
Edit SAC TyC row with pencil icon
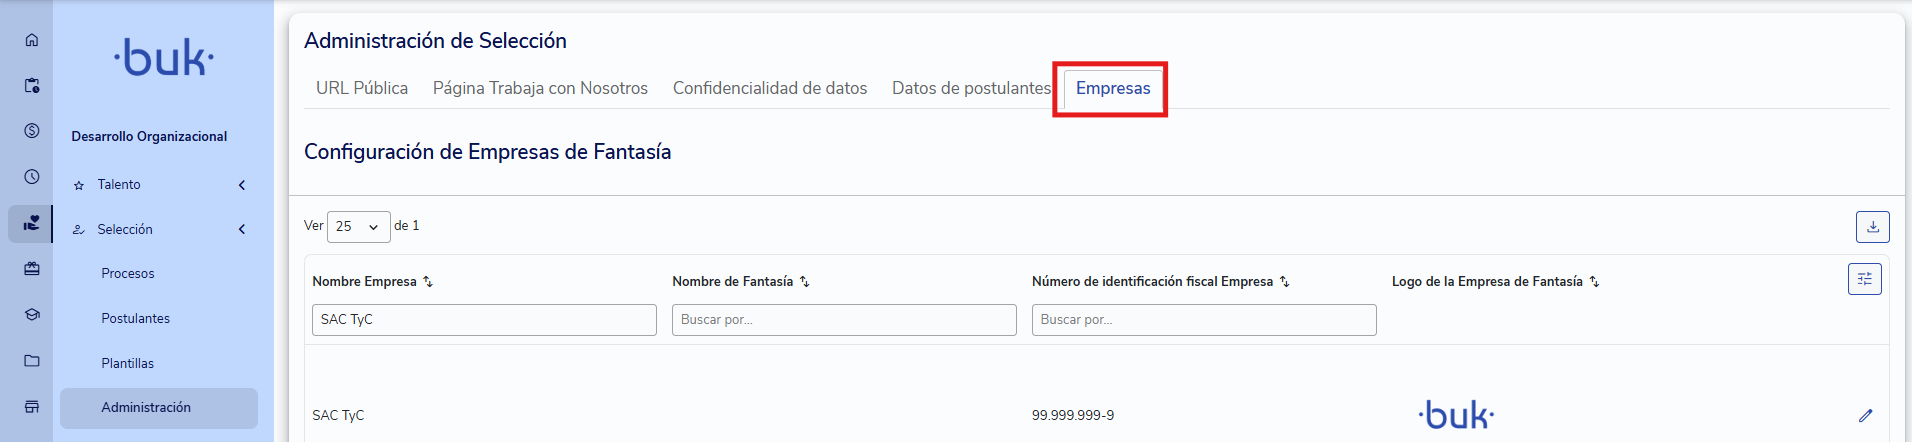pyautogui.click(x=1865, y=415)
